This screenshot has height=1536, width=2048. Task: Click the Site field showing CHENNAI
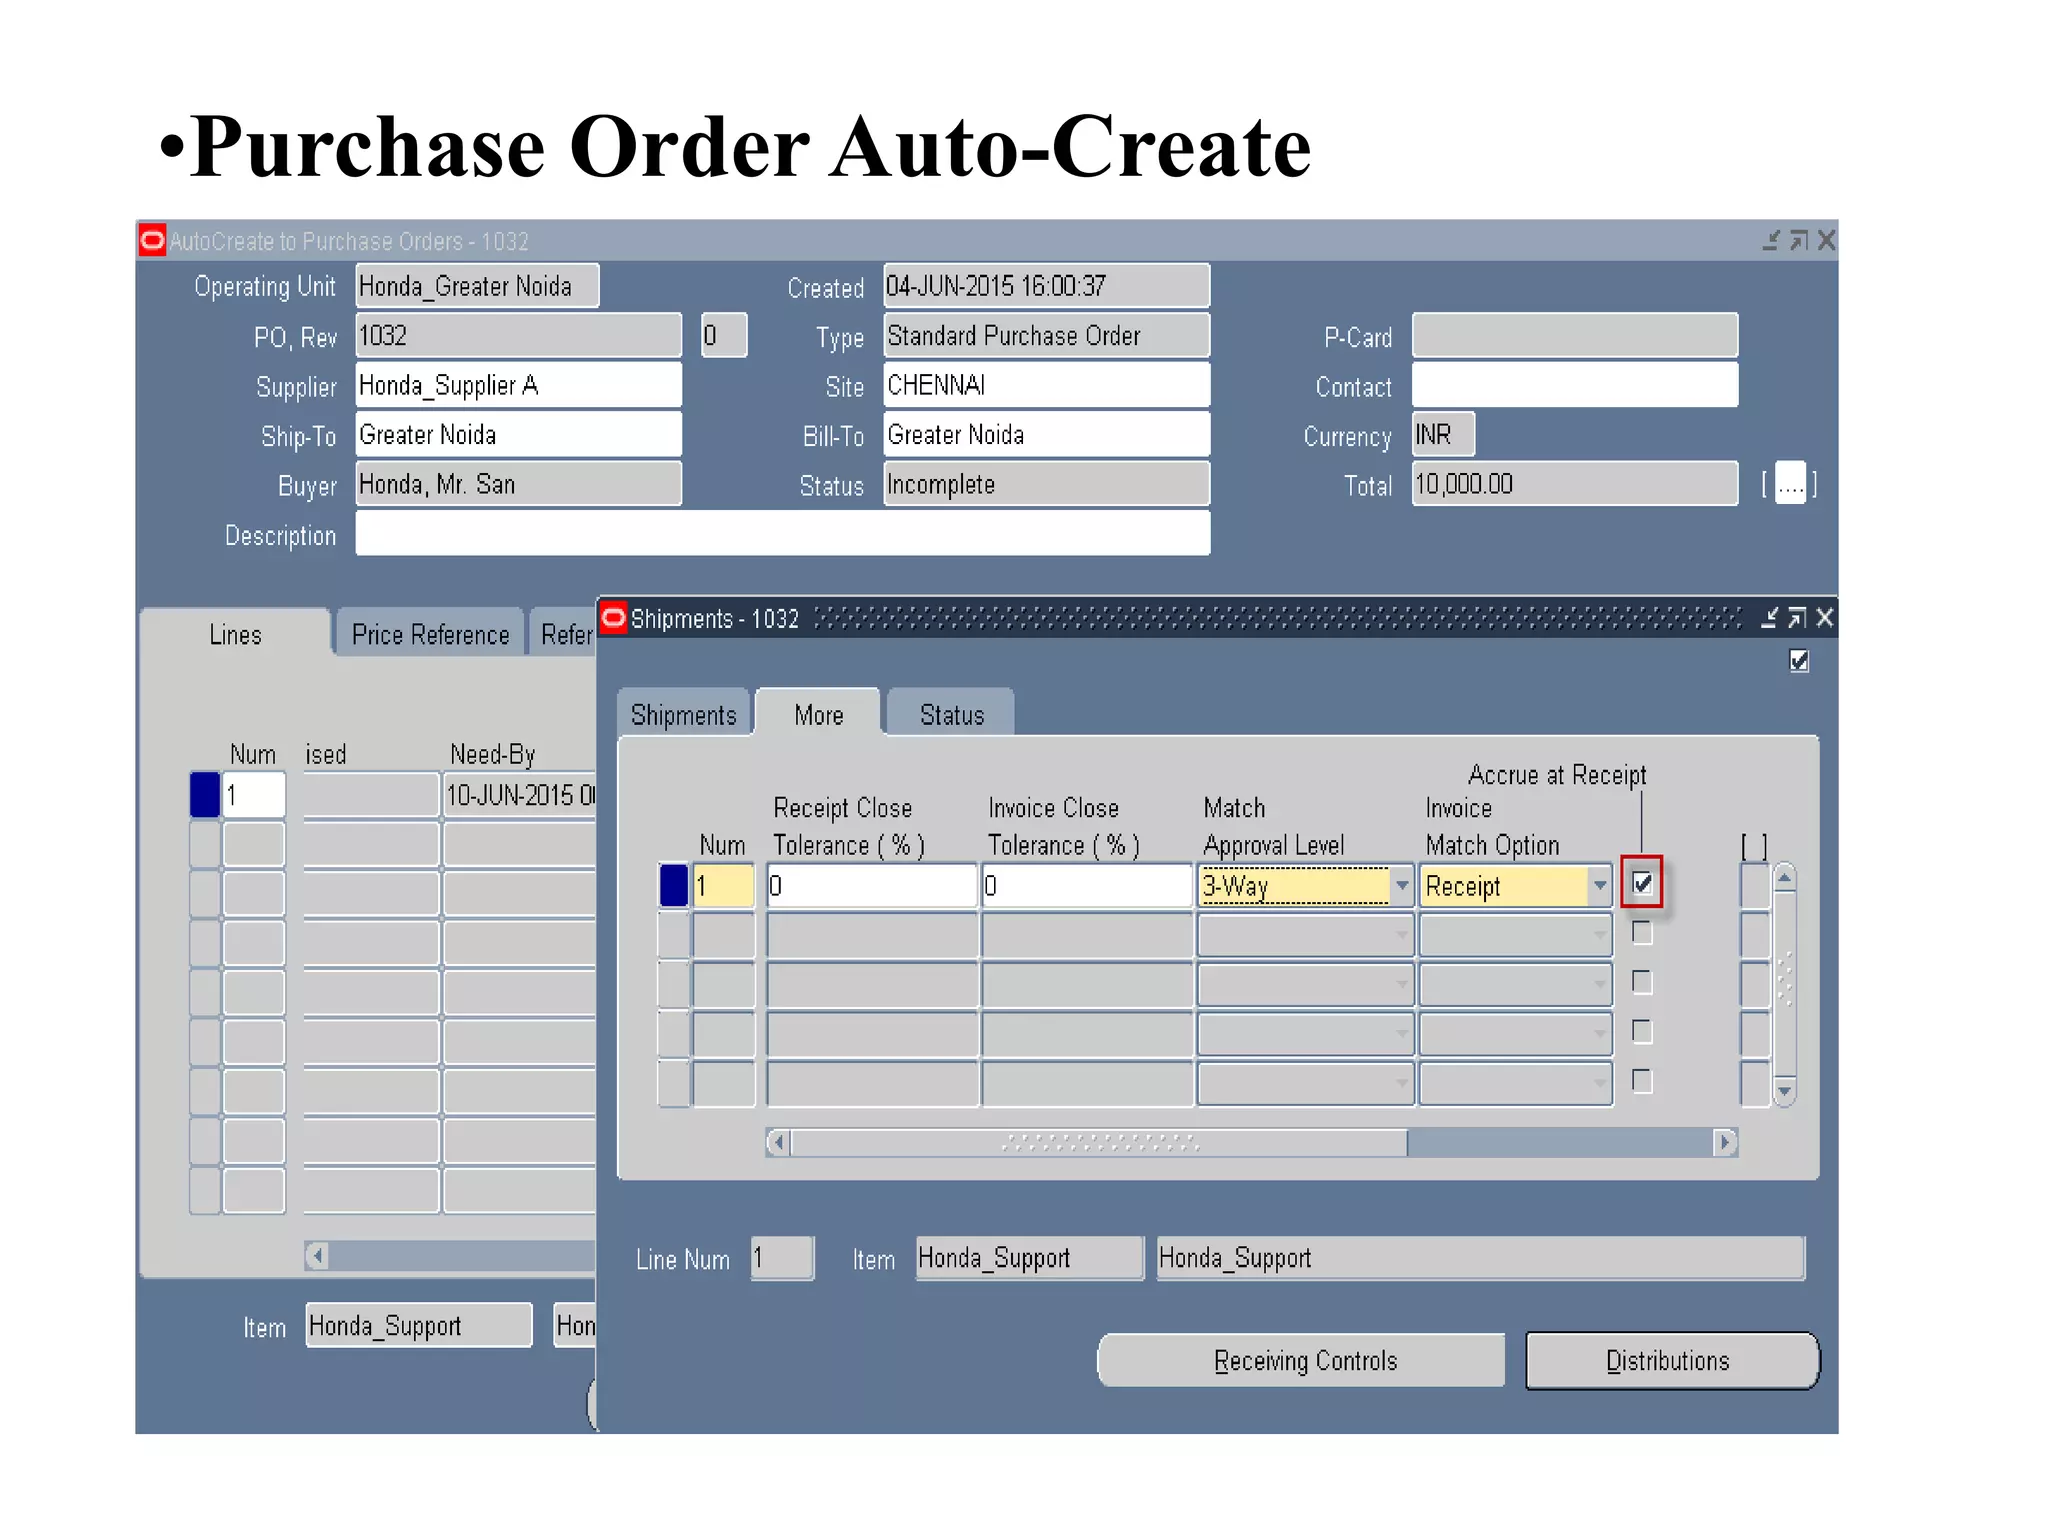click(x=1047, y=385)
